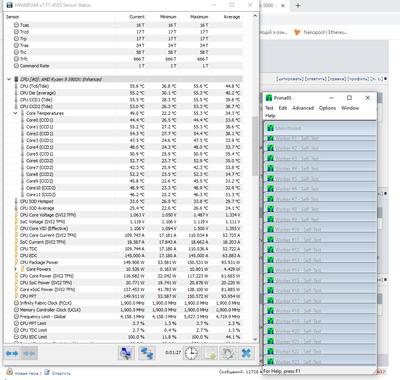Image resolution: width=400 pixels, height=380 pixels.
Task: Click the Nanopool bookmark icon
Action: click(x=297, y=32)
